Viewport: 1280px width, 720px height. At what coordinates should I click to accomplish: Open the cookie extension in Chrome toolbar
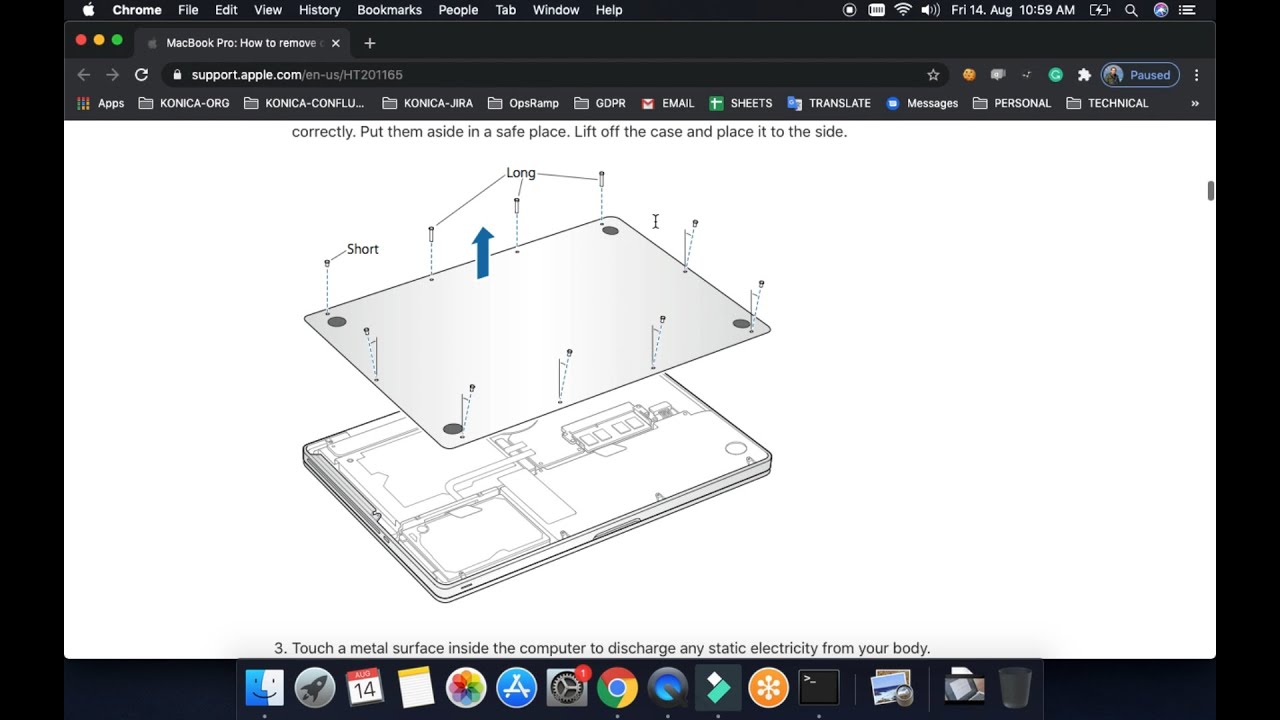click(969, 75)
